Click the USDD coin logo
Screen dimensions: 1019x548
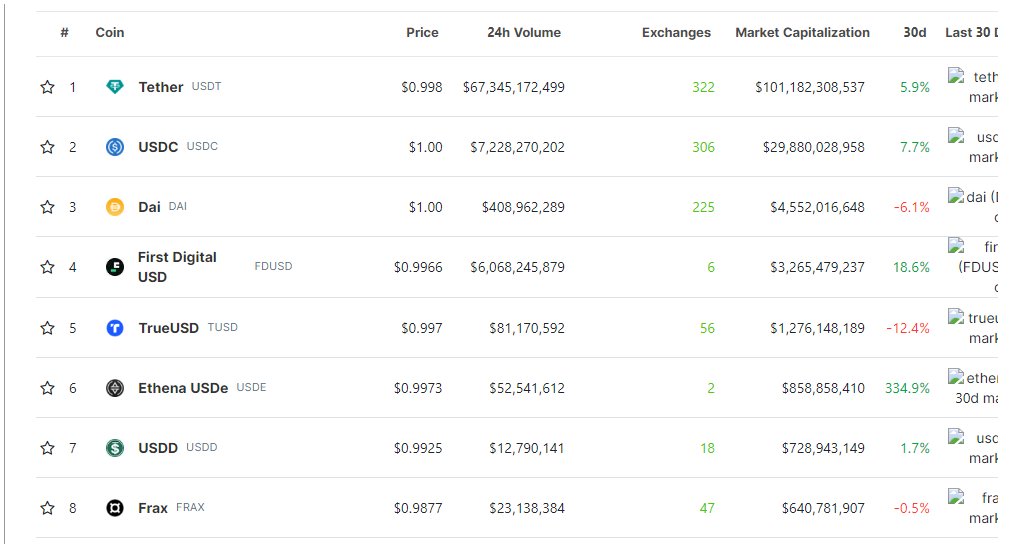[x=115, y=448]
